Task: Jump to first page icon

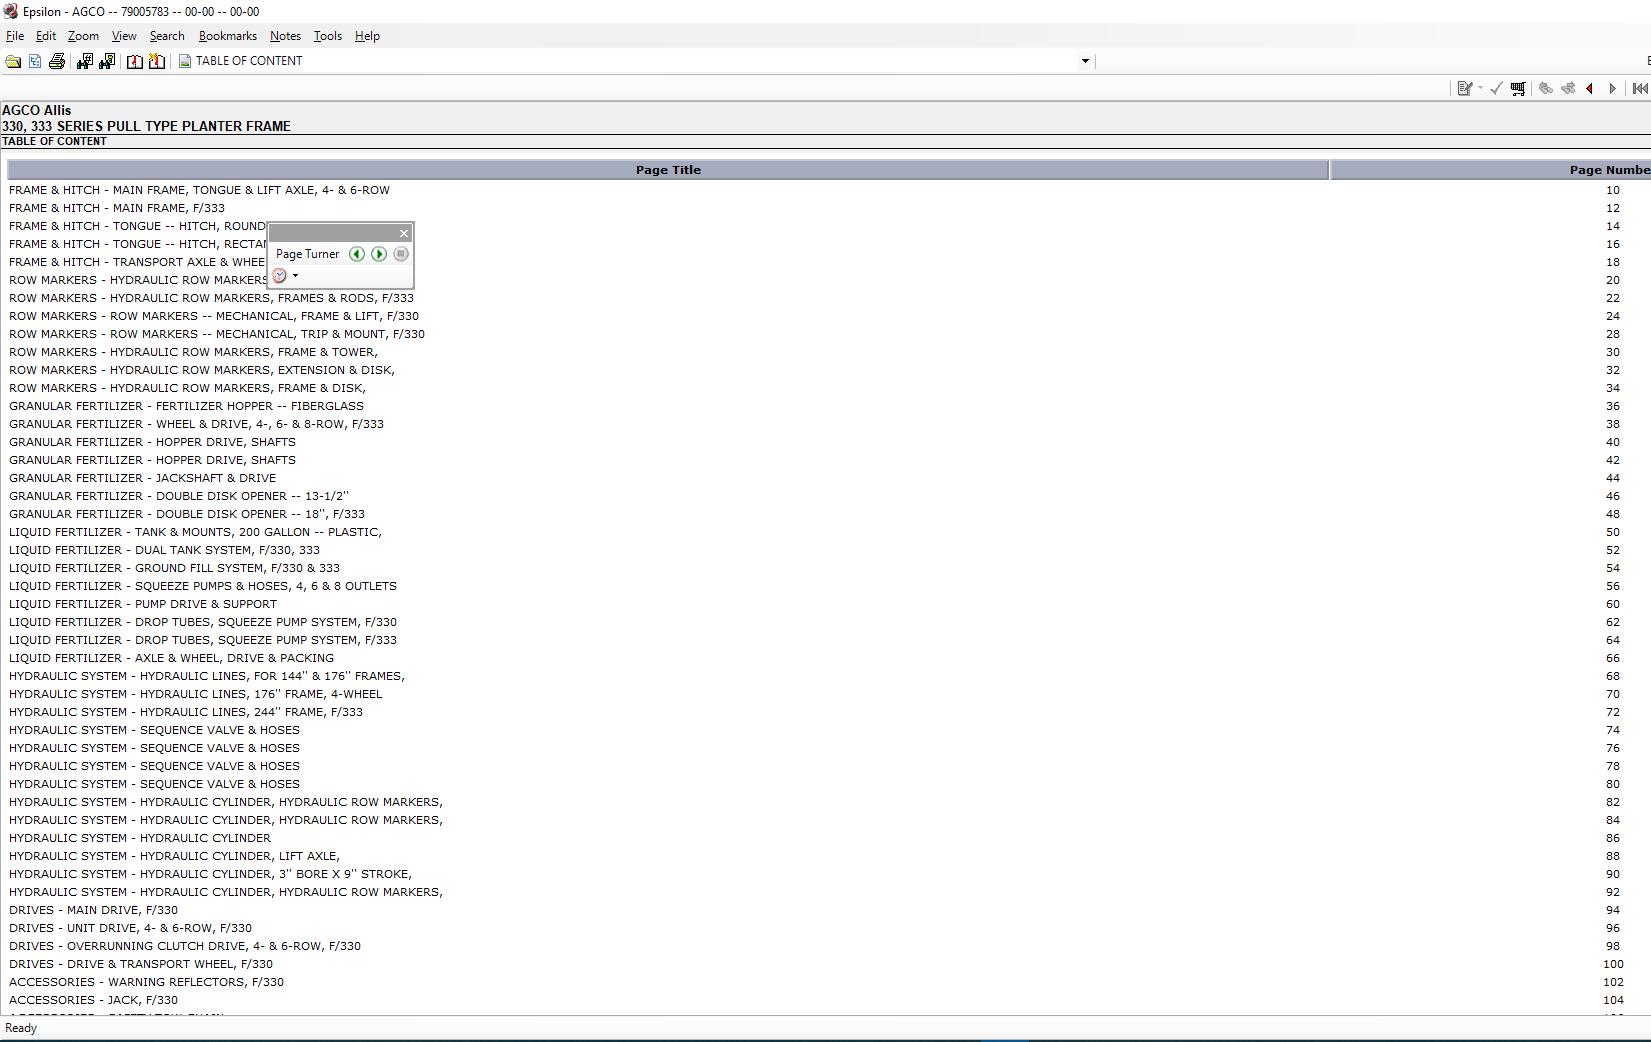Action: tap(1640, 89)
